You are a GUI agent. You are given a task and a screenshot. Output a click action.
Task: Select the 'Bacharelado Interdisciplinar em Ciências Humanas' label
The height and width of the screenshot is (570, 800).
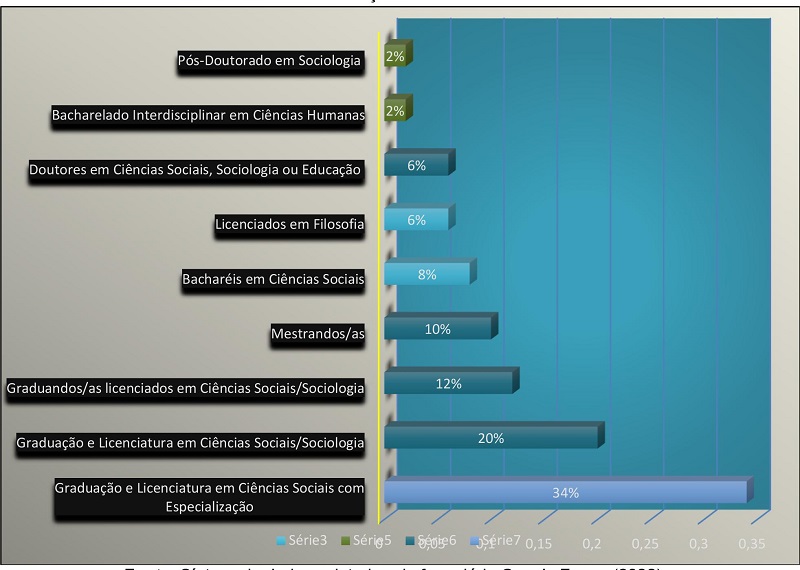(208, 116)
